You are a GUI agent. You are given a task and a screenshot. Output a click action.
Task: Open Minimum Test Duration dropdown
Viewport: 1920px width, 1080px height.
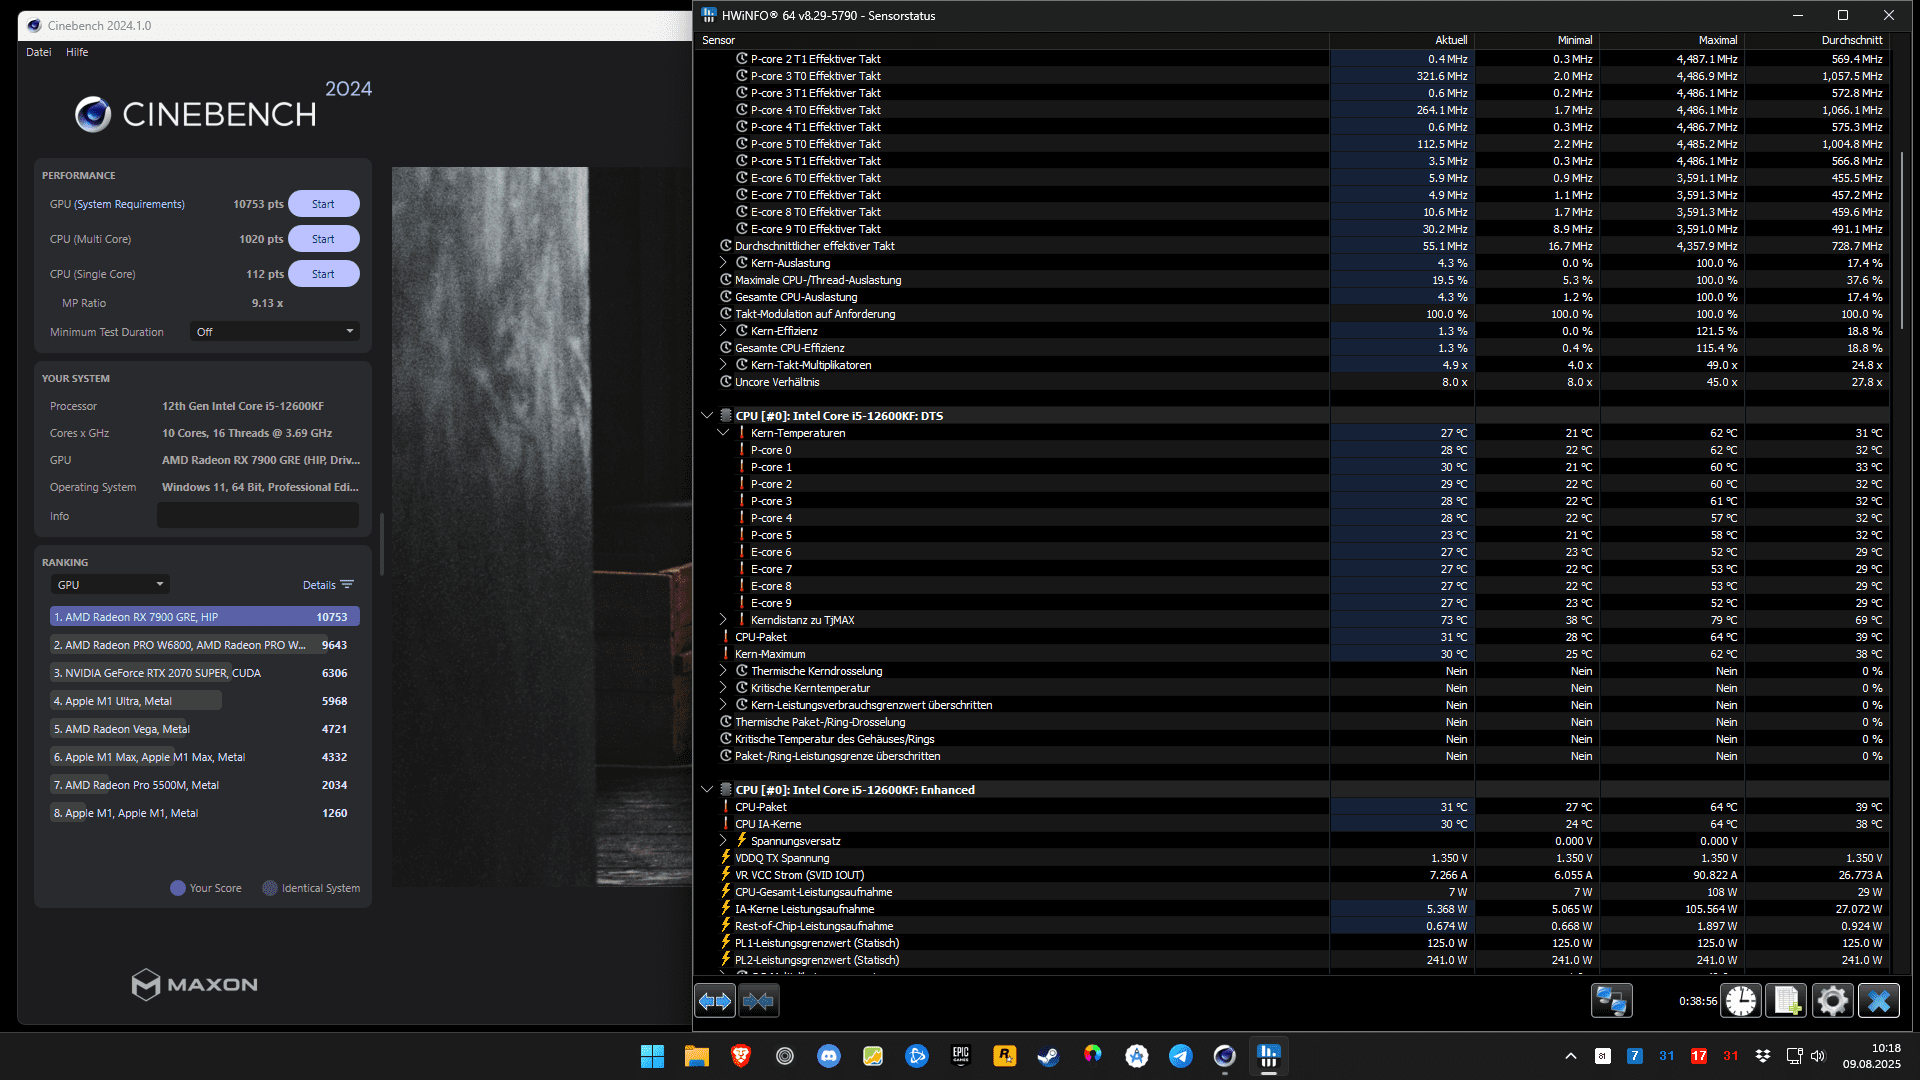click(275, 332)
